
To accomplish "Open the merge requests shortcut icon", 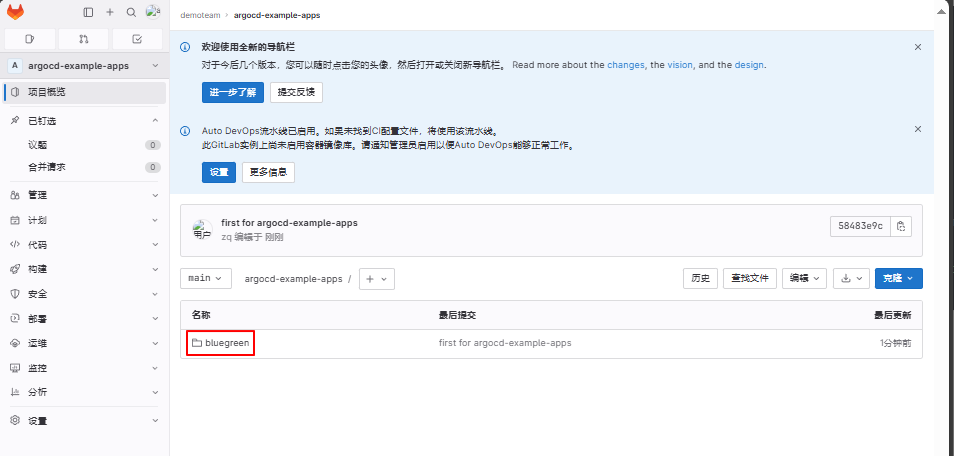I will point(83,39).
